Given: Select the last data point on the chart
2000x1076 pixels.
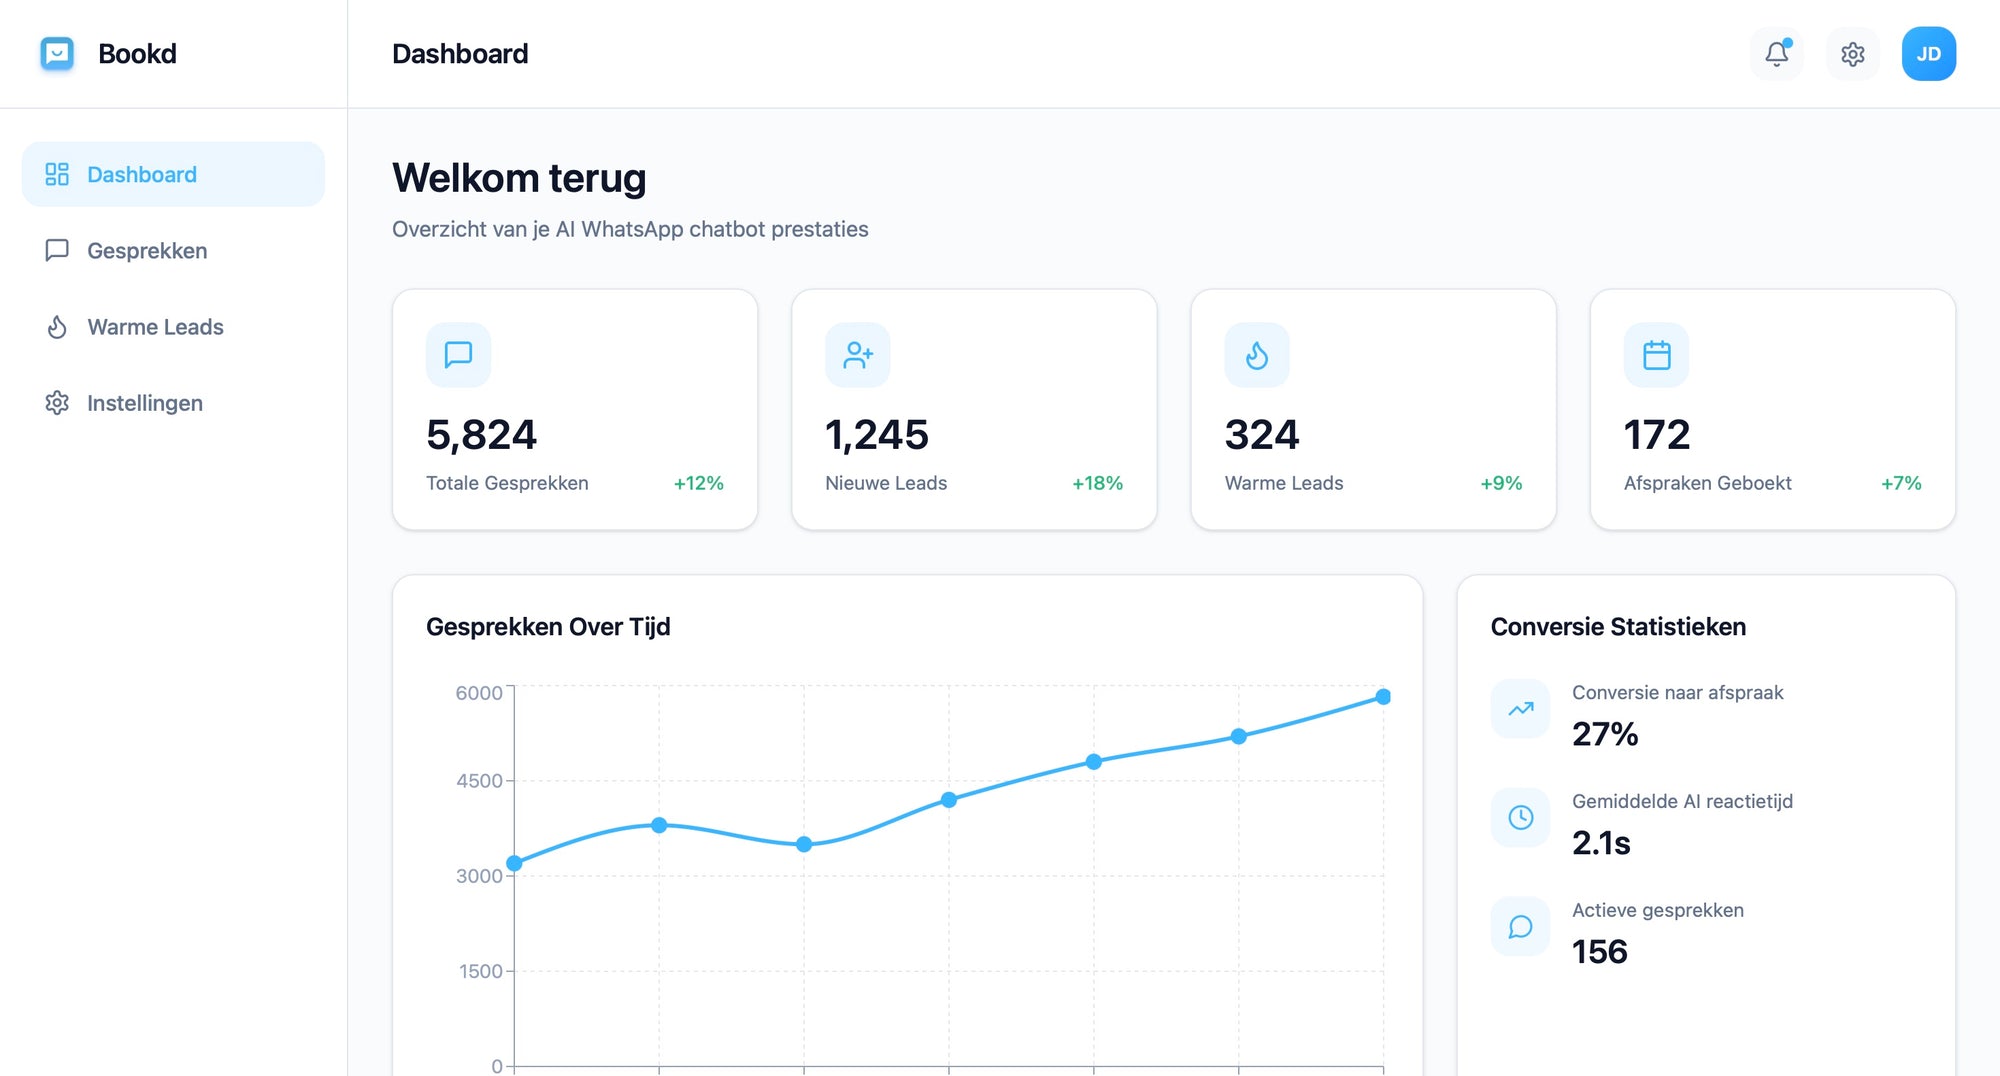Looking at the screenshot, I should click(1383, 696).
